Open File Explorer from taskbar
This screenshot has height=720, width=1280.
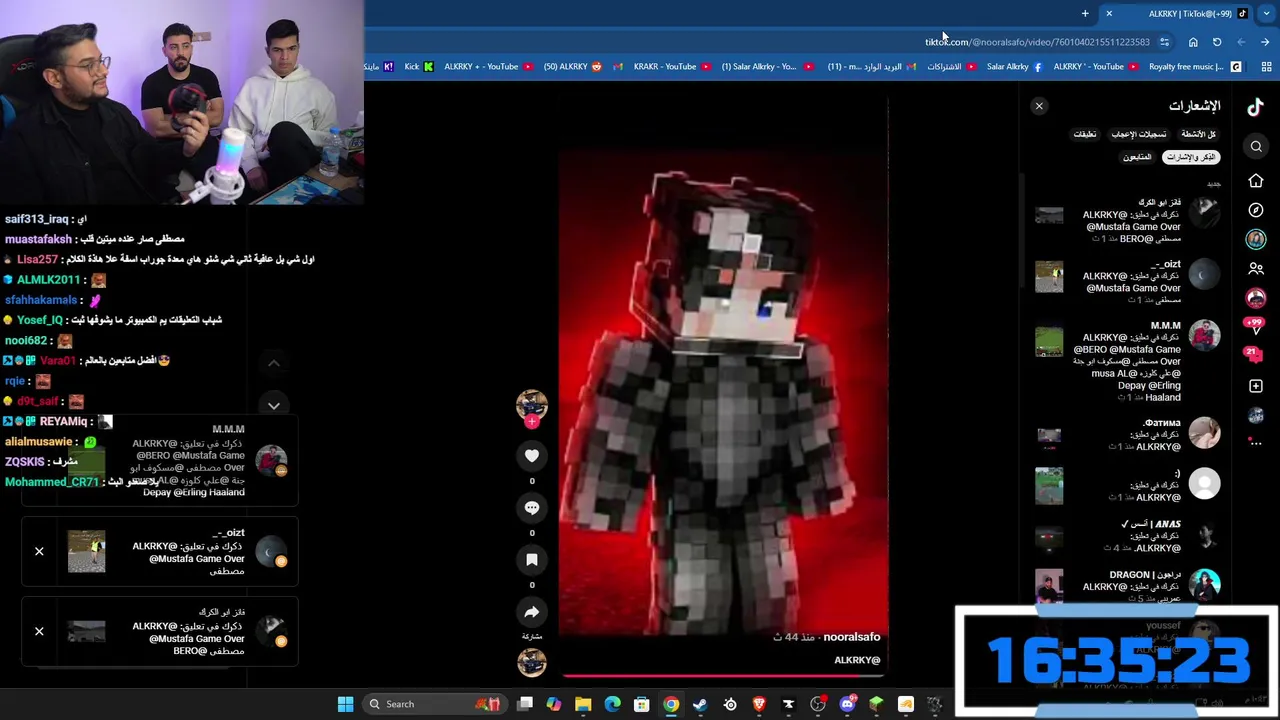tap(583, 704)
